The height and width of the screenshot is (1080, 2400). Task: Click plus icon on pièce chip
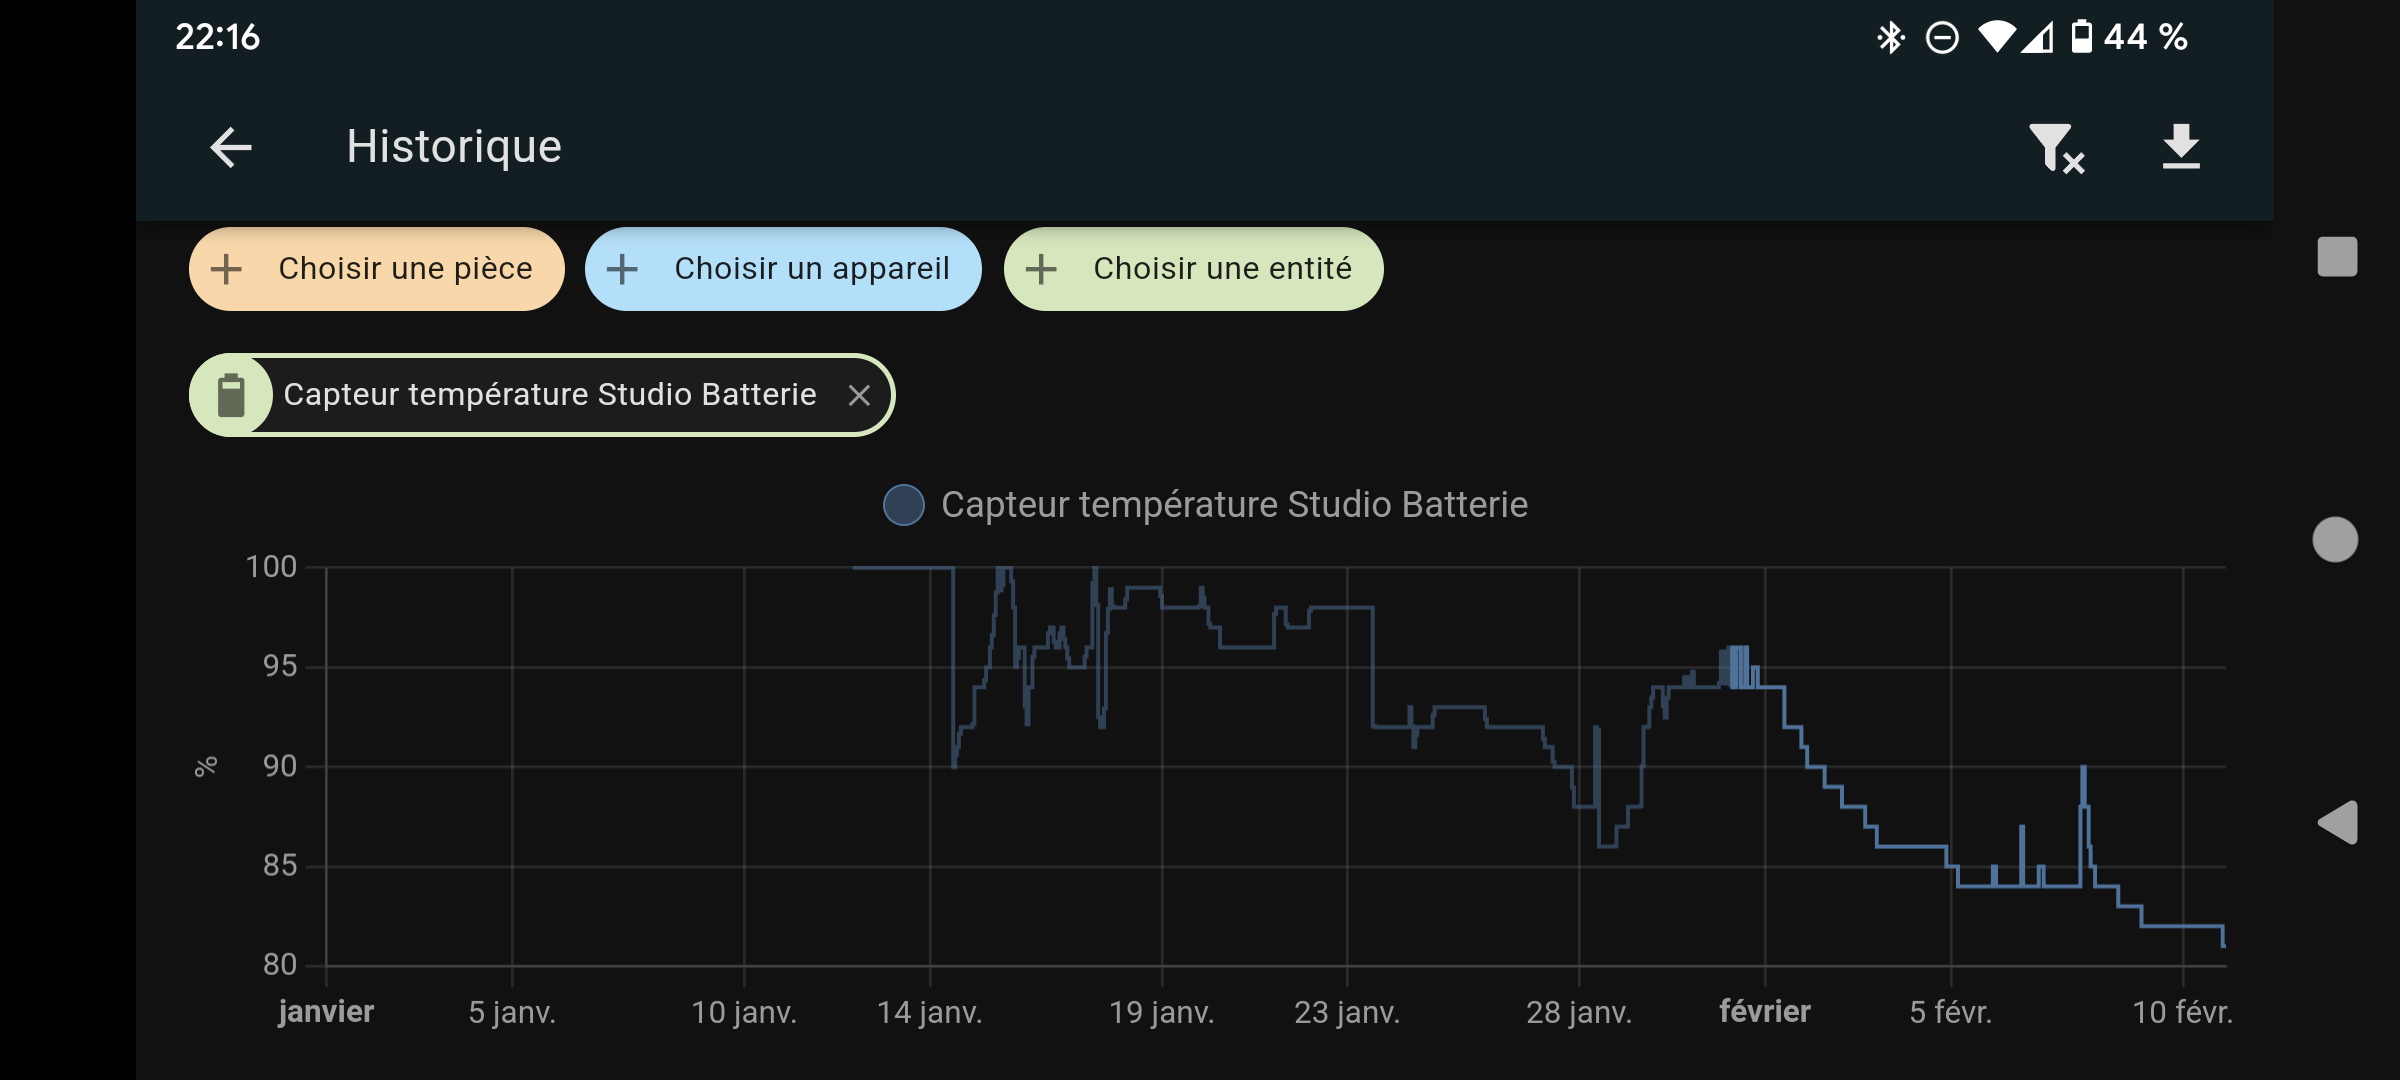227,269
